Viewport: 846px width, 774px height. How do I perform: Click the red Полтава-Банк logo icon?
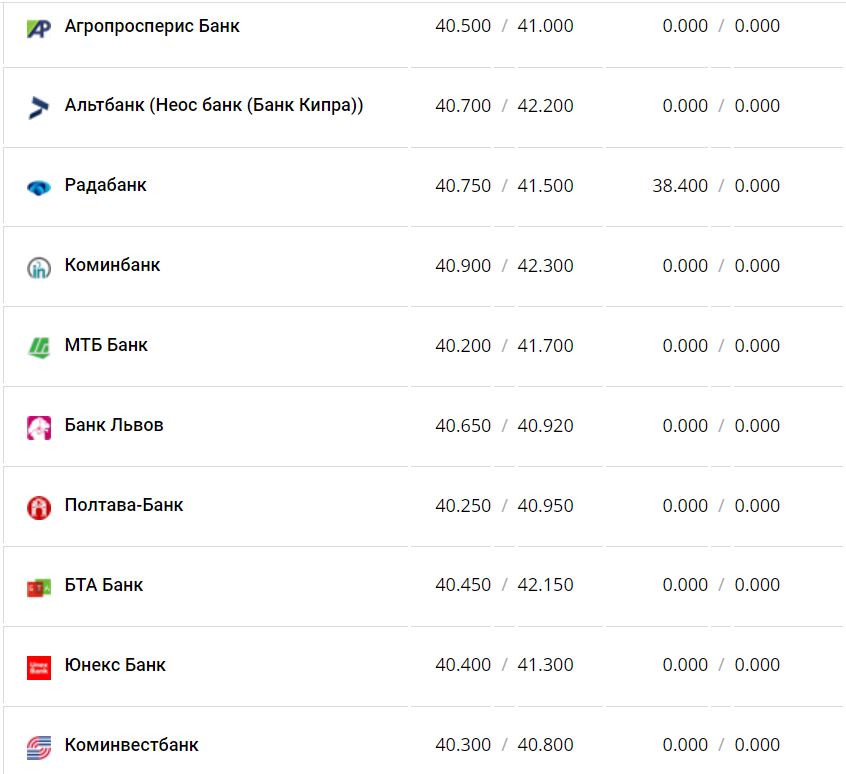click(38, 507)
